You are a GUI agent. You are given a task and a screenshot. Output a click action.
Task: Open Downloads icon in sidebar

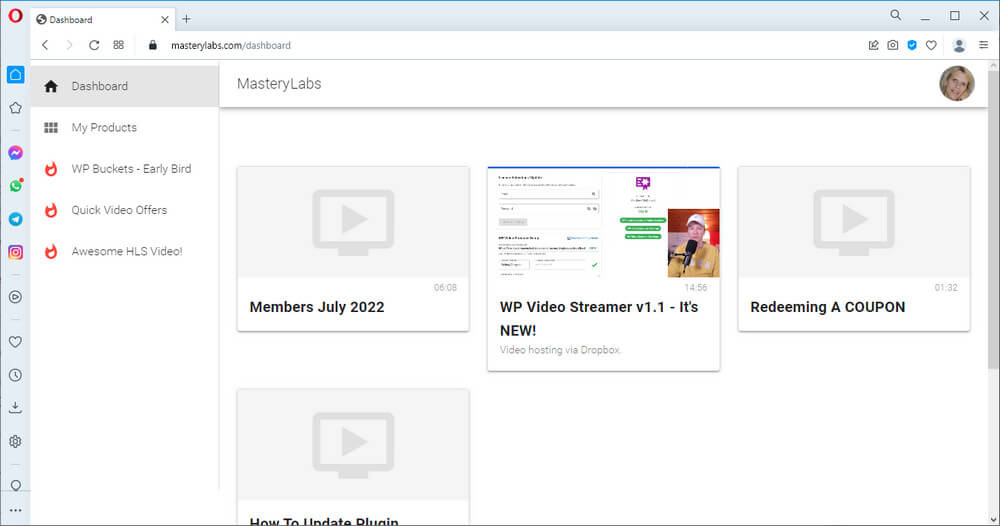15,408
